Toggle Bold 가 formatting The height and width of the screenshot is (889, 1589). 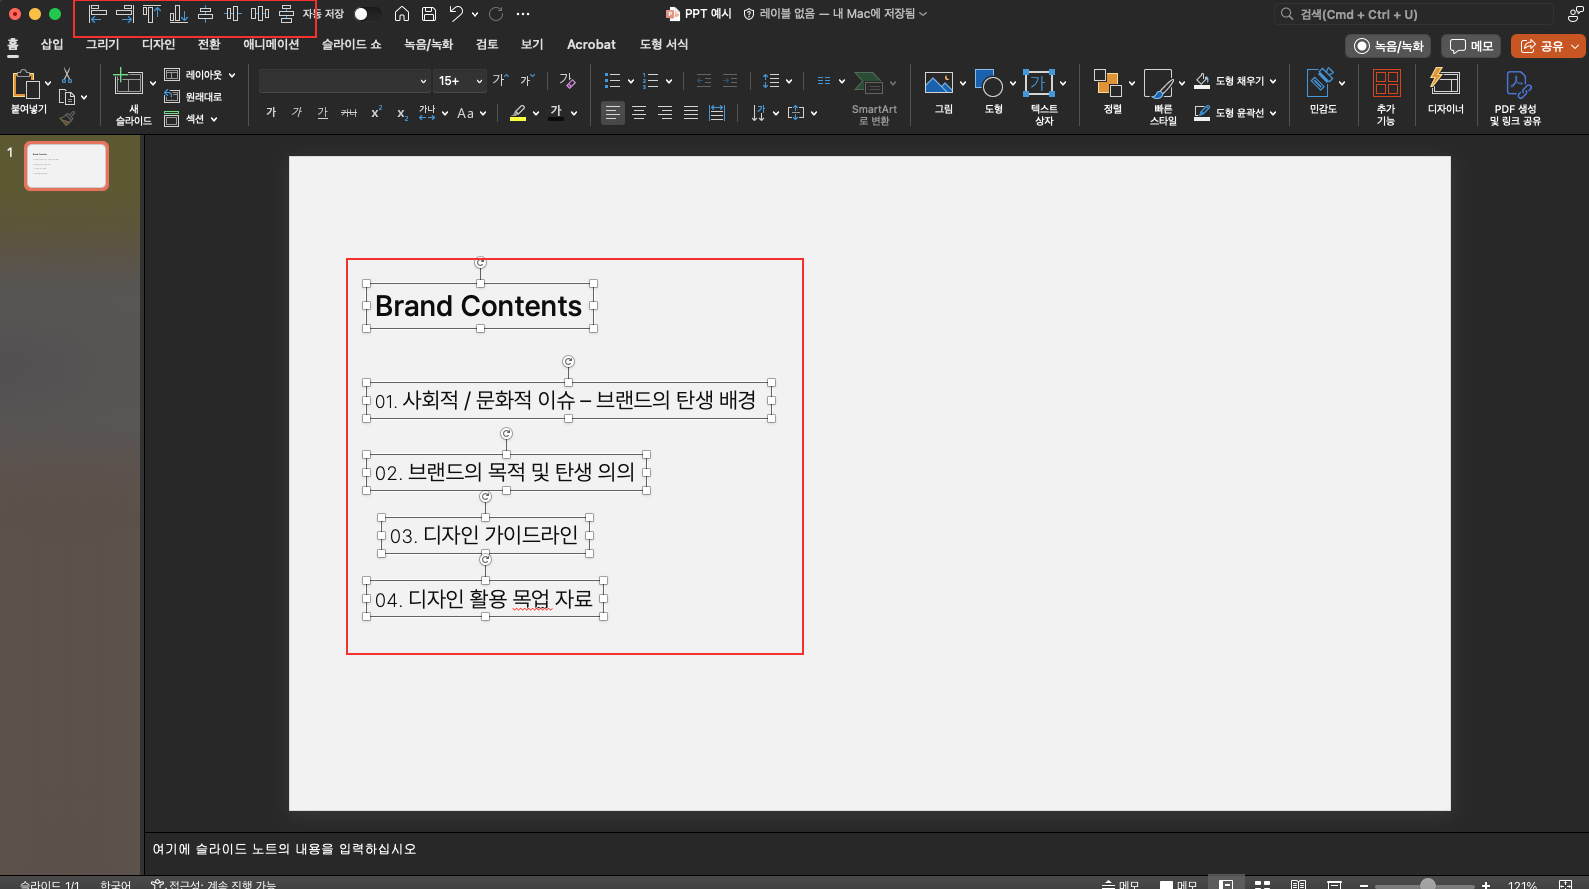pyautogui.click(x=271, y=112)
